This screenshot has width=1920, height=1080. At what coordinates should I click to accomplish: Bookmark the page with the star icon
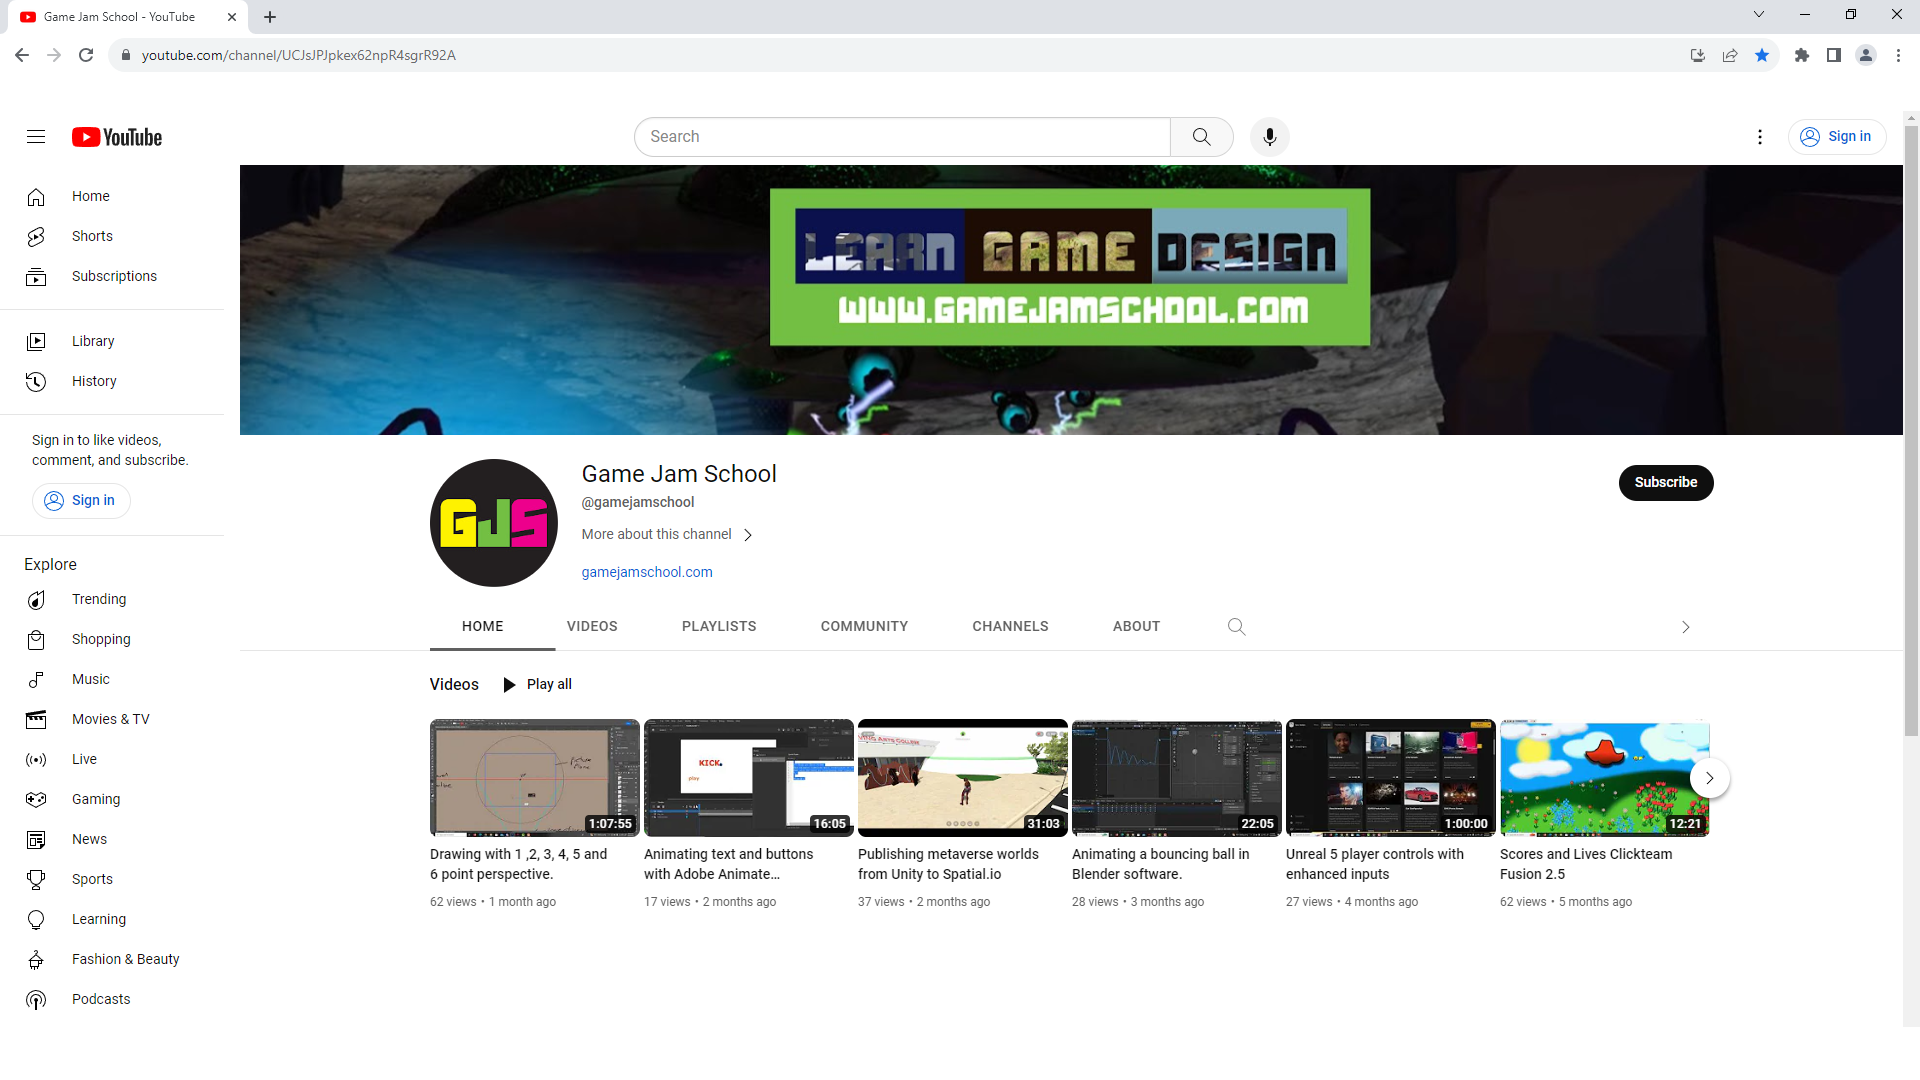1762,56
